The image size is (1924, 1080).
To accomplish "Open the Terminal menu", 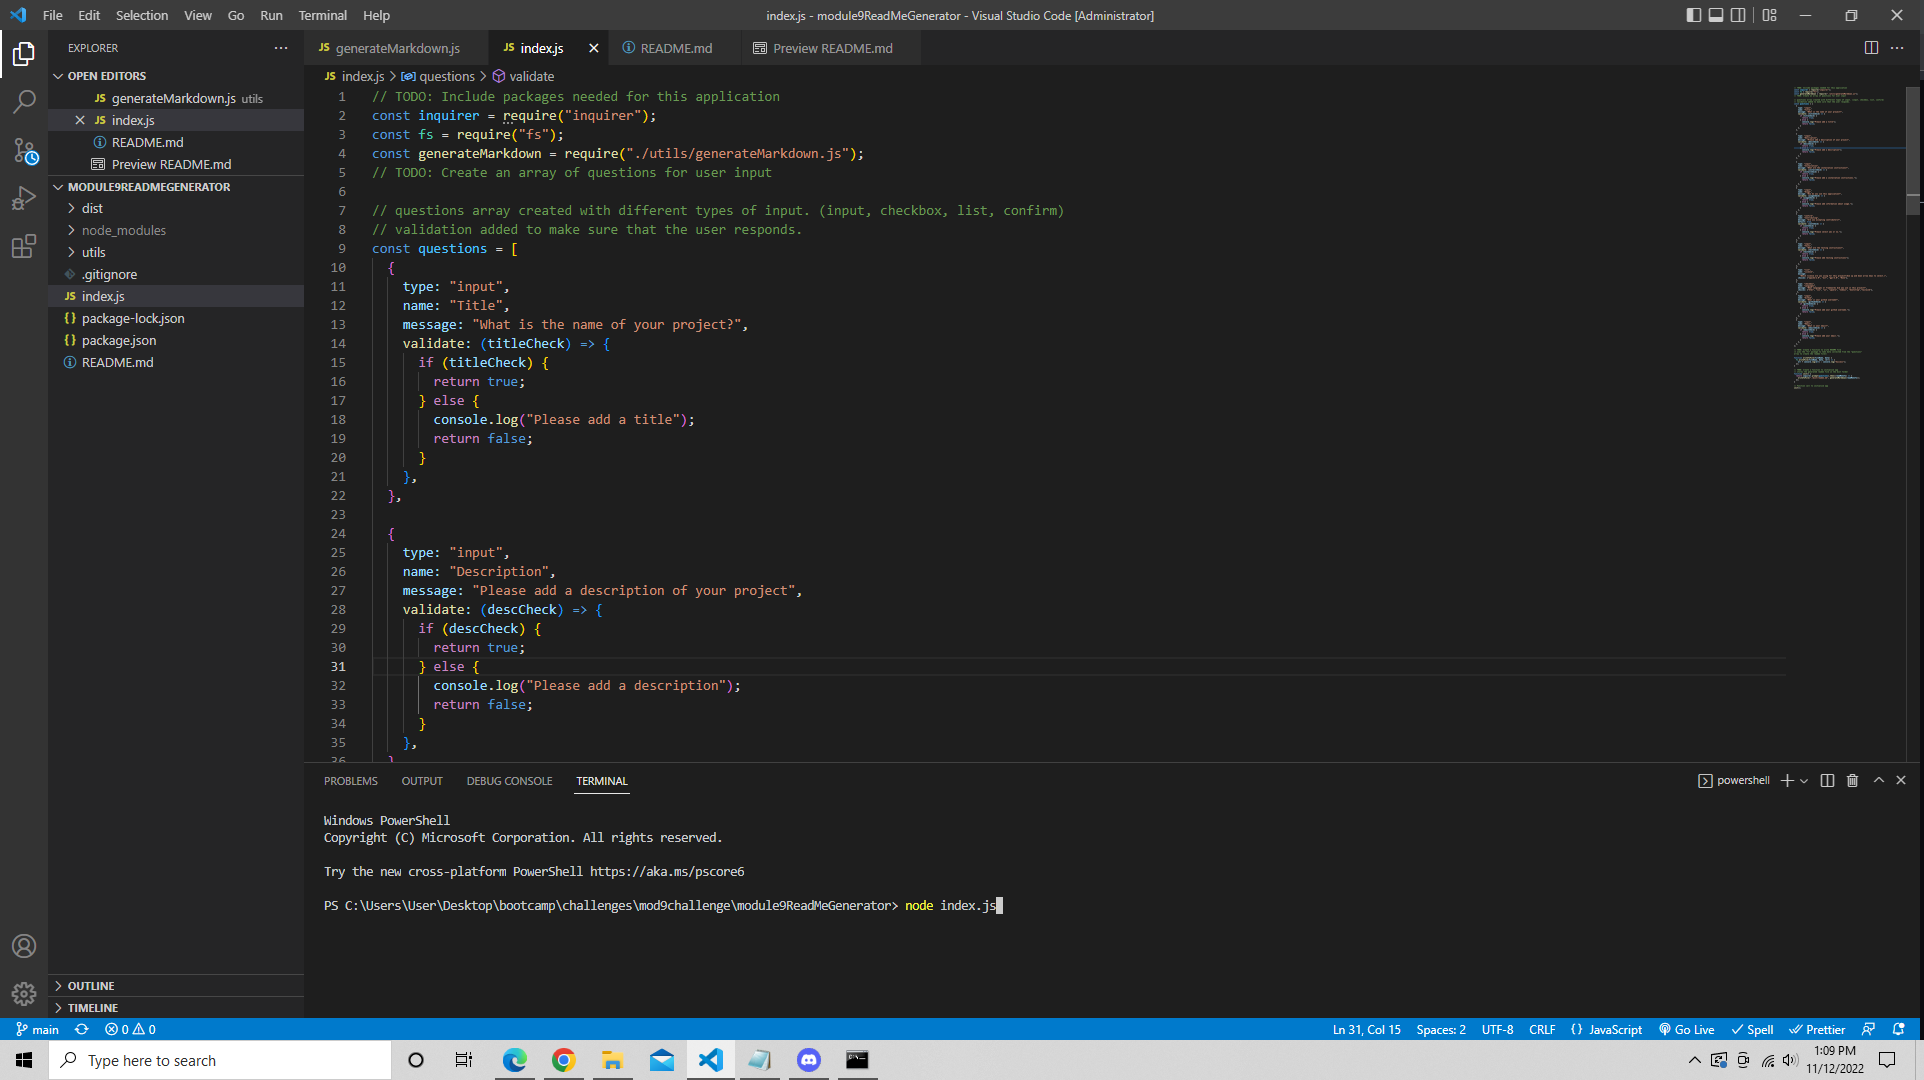I will [322, 15].
